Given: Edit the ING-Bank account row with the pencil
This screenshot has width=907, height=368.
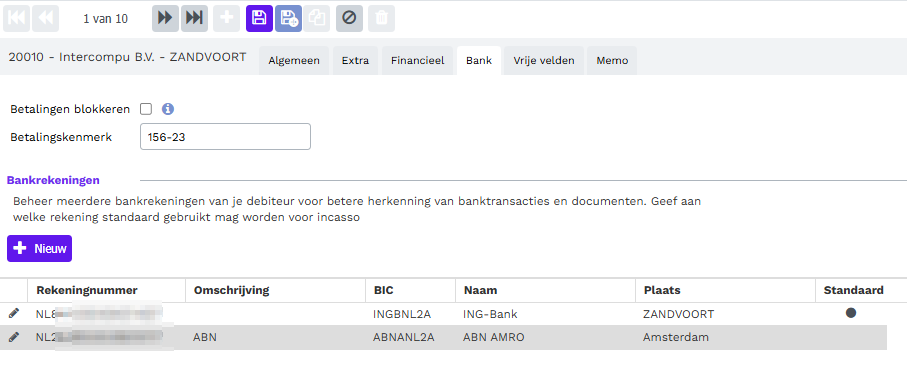Looking at the screenshot, I should (x=14, y=314).
